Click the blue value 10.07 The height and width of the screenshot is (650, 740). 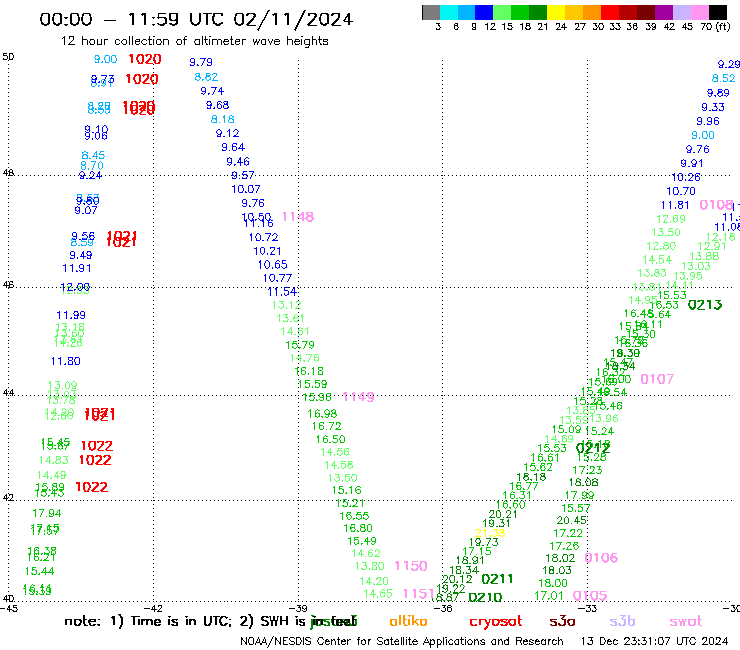[x=245, y=189]
